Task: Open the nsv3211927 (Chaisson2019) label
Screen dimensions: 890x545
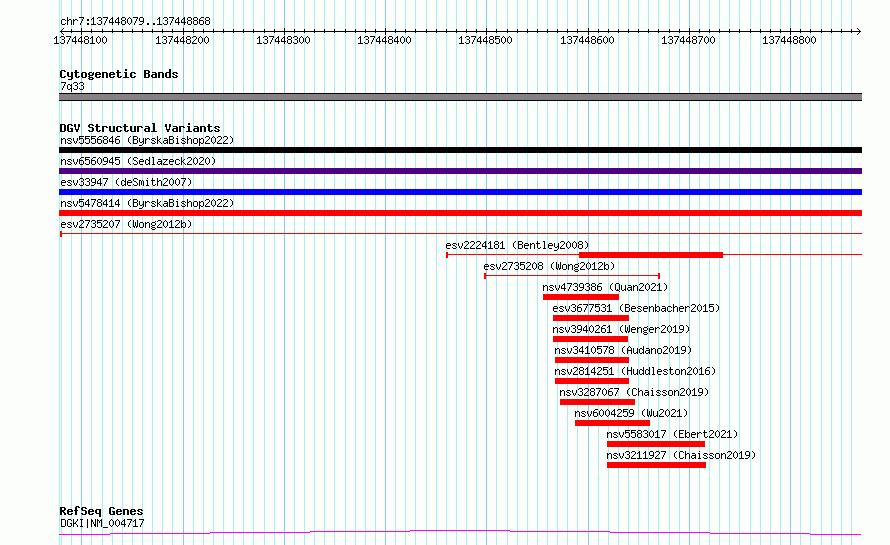Action: coord(681,455)
